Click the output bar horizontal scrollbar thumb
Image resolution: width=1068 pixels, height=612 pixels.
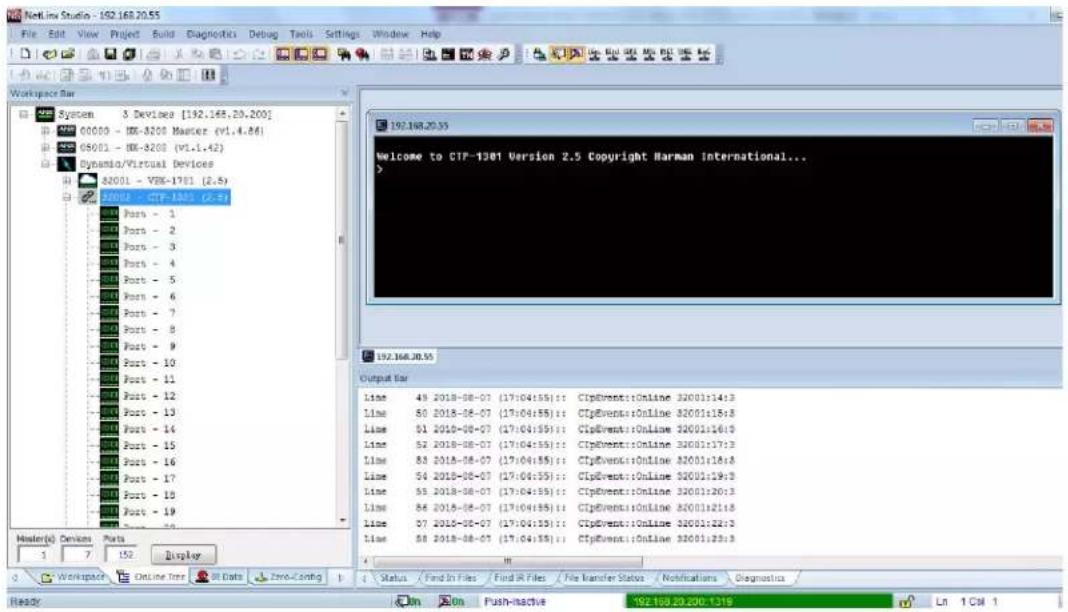507,562
